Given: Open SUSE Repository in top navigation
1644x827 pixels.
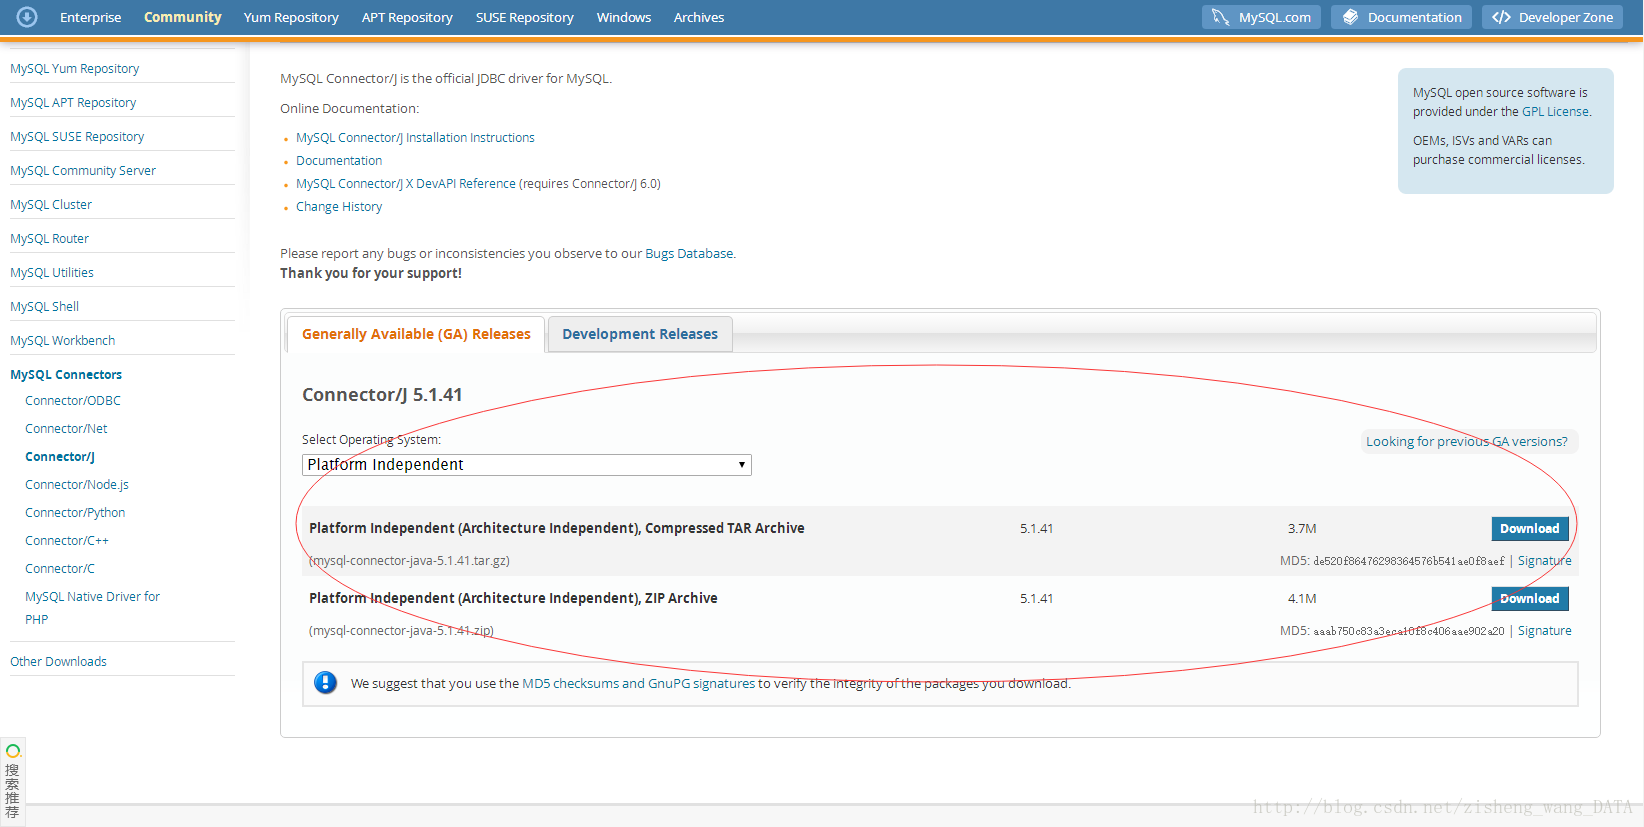Looking at the screenshot, I should click(525, 17).
